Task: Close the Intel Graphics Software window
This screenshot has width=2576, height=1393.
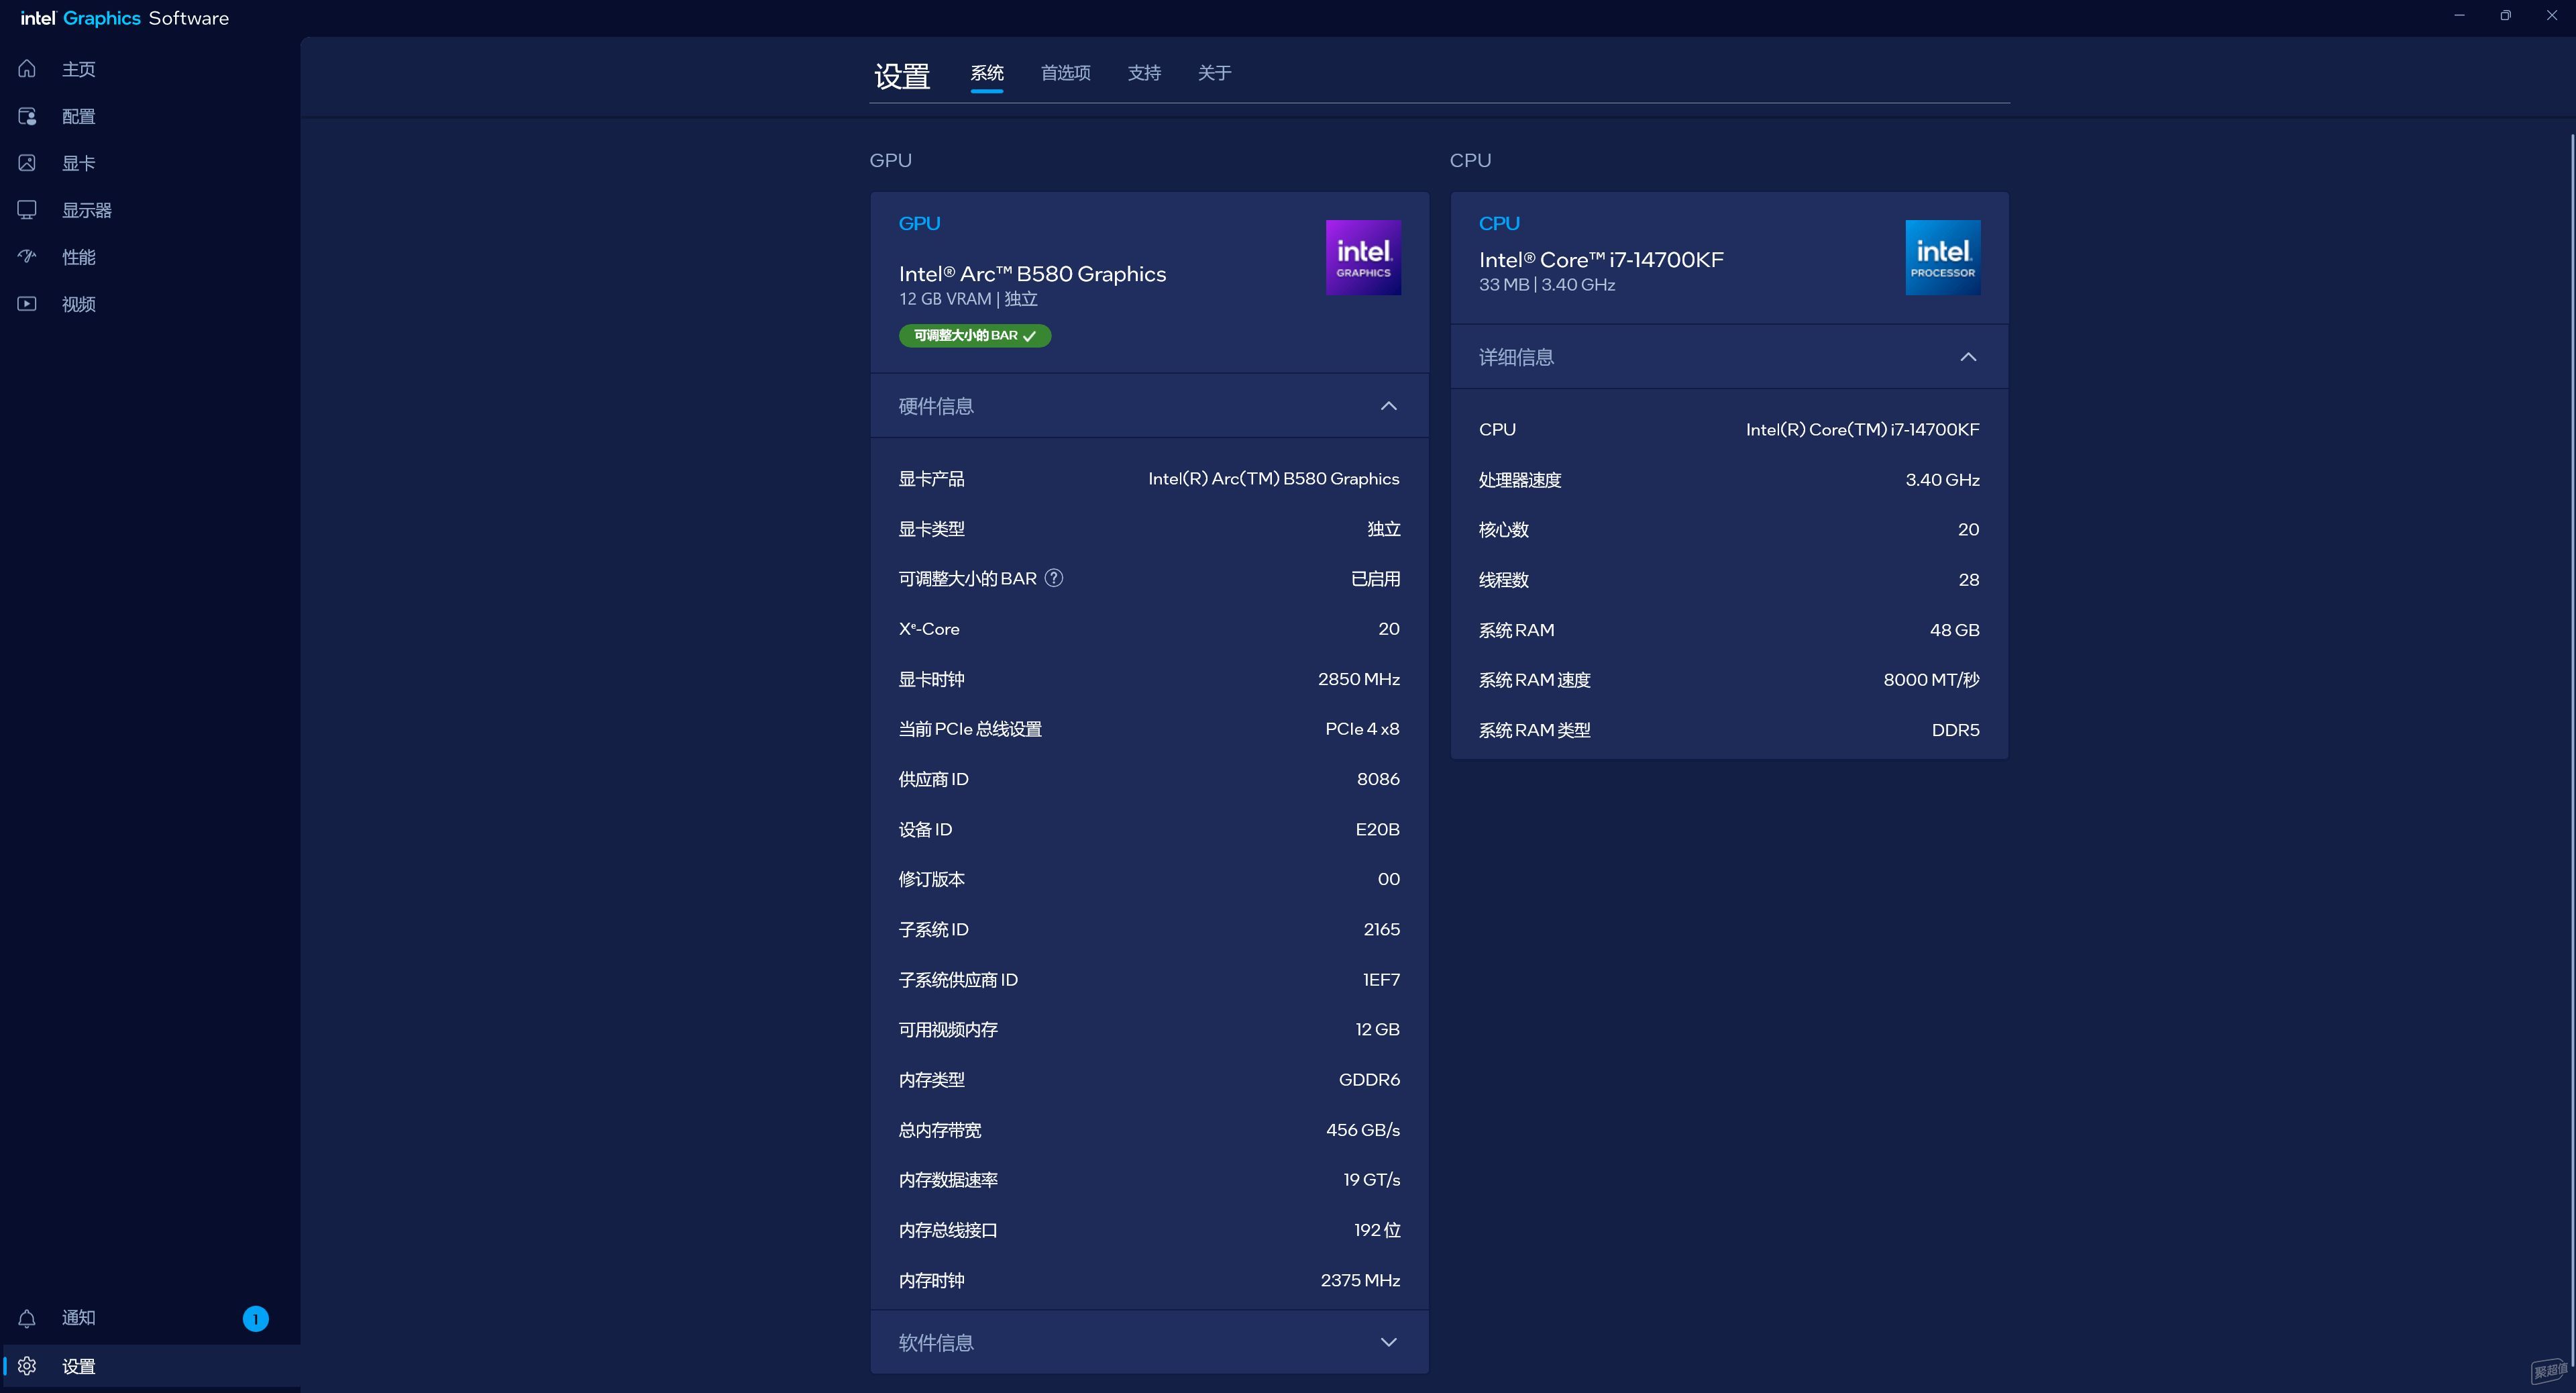Action: click(x=2551, y=15)
